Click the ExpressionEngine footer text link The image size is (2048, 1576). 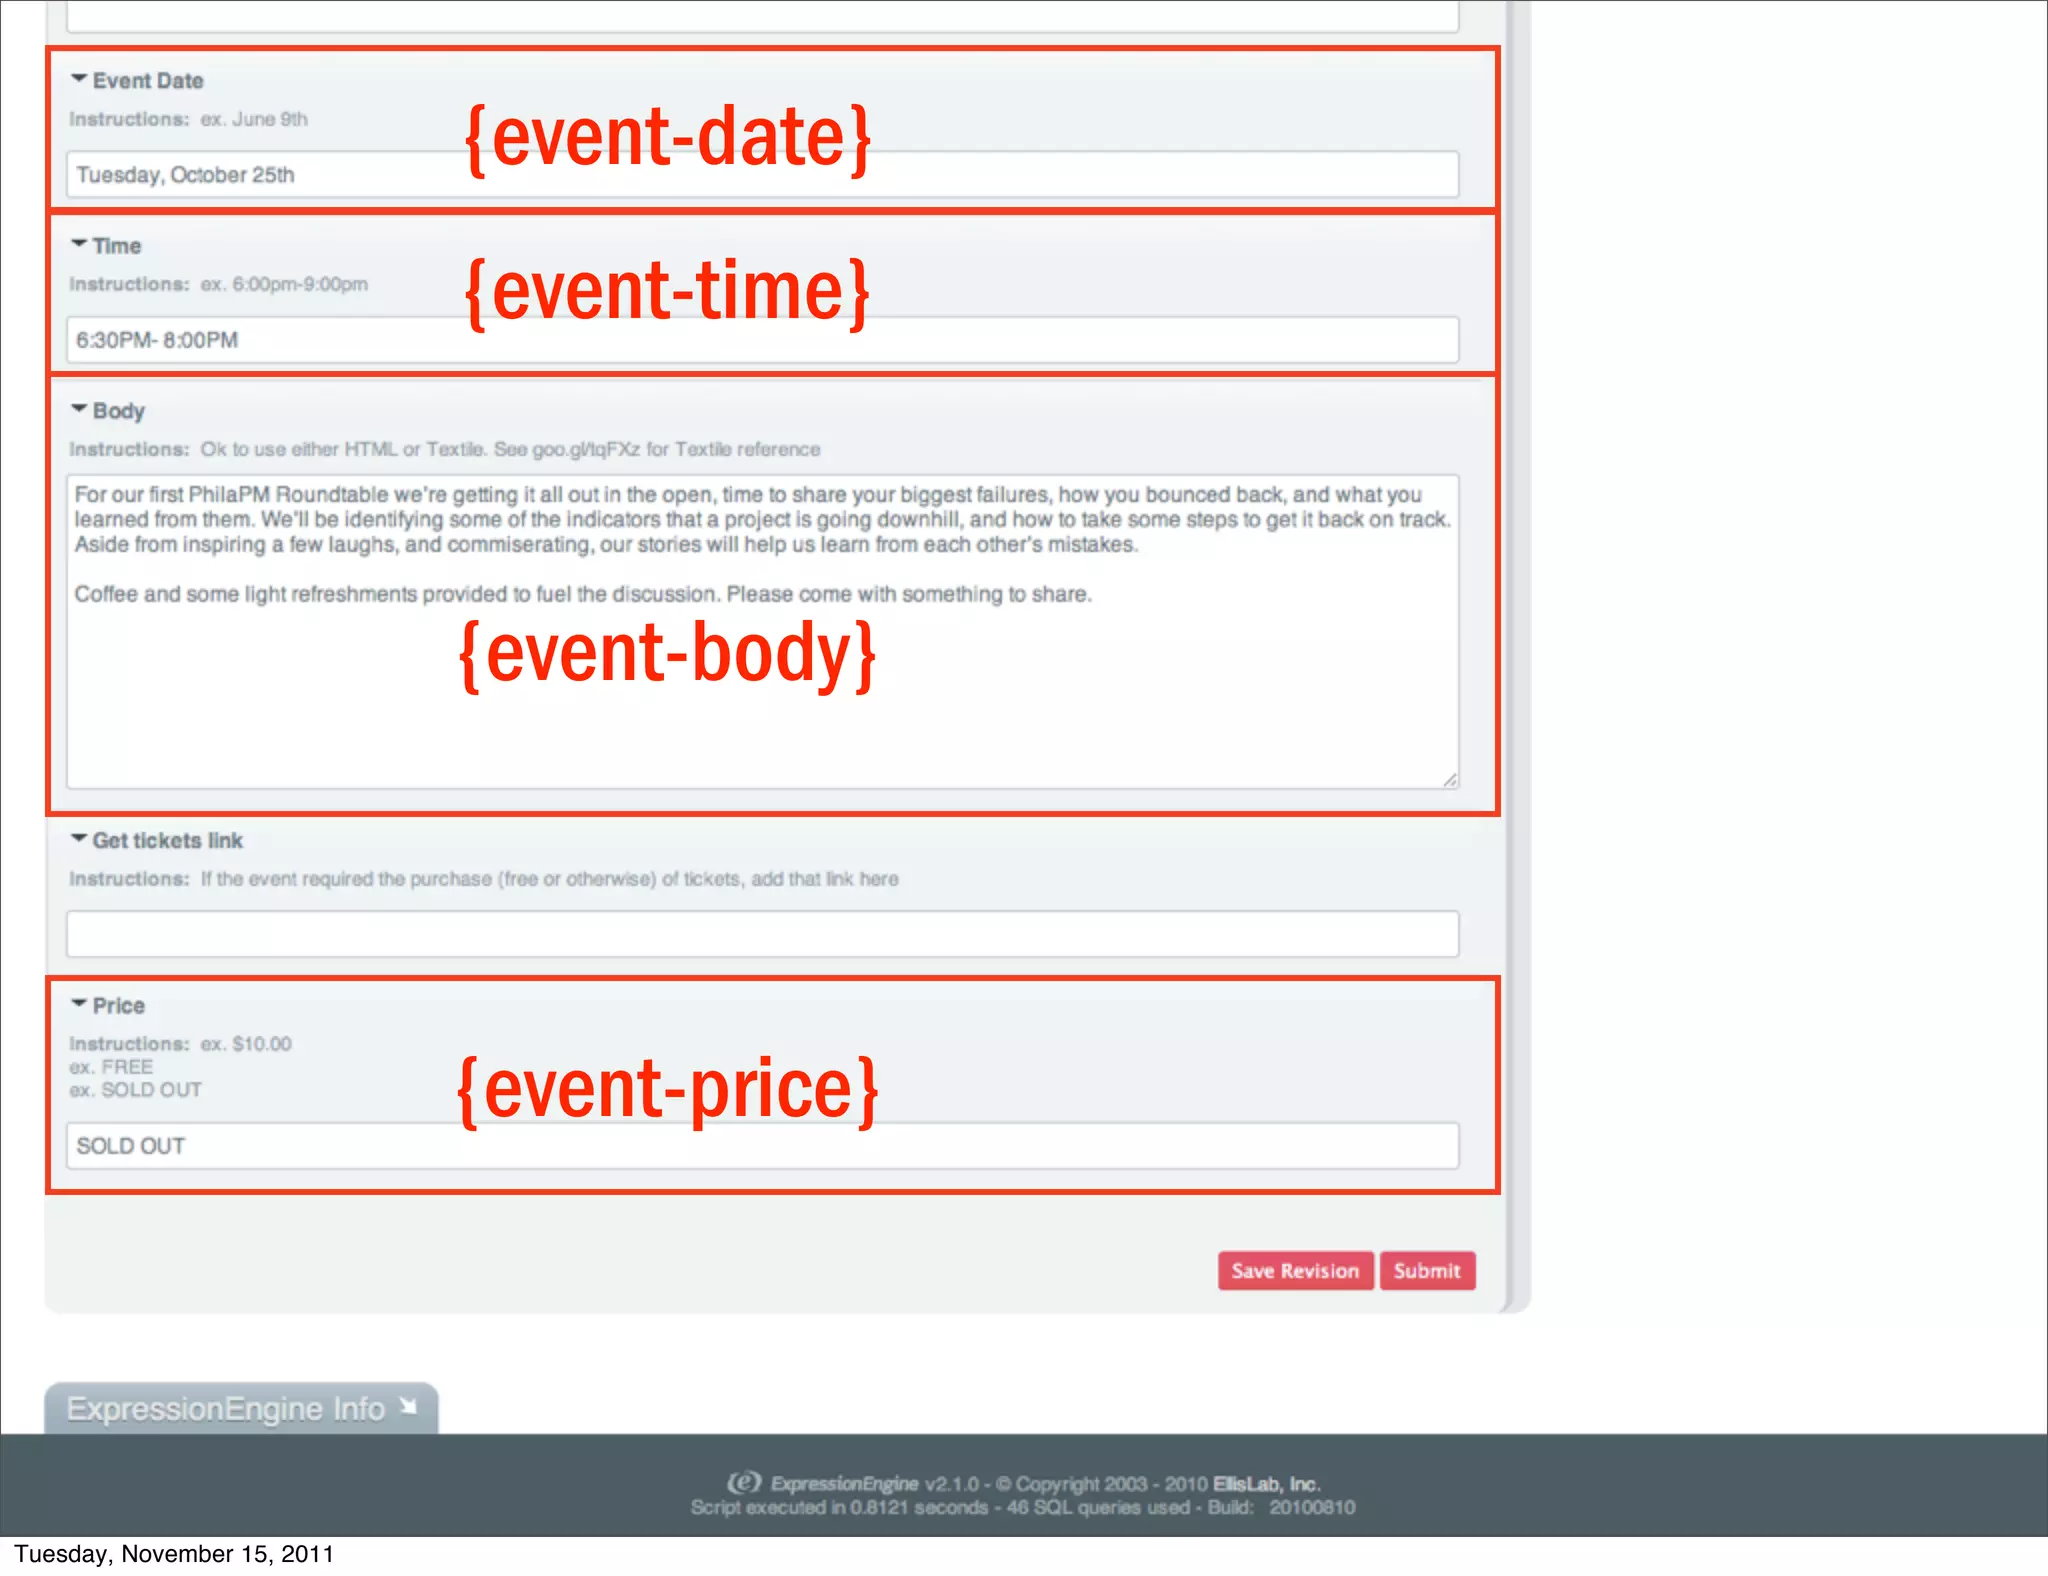click(x=844, y=1484)
